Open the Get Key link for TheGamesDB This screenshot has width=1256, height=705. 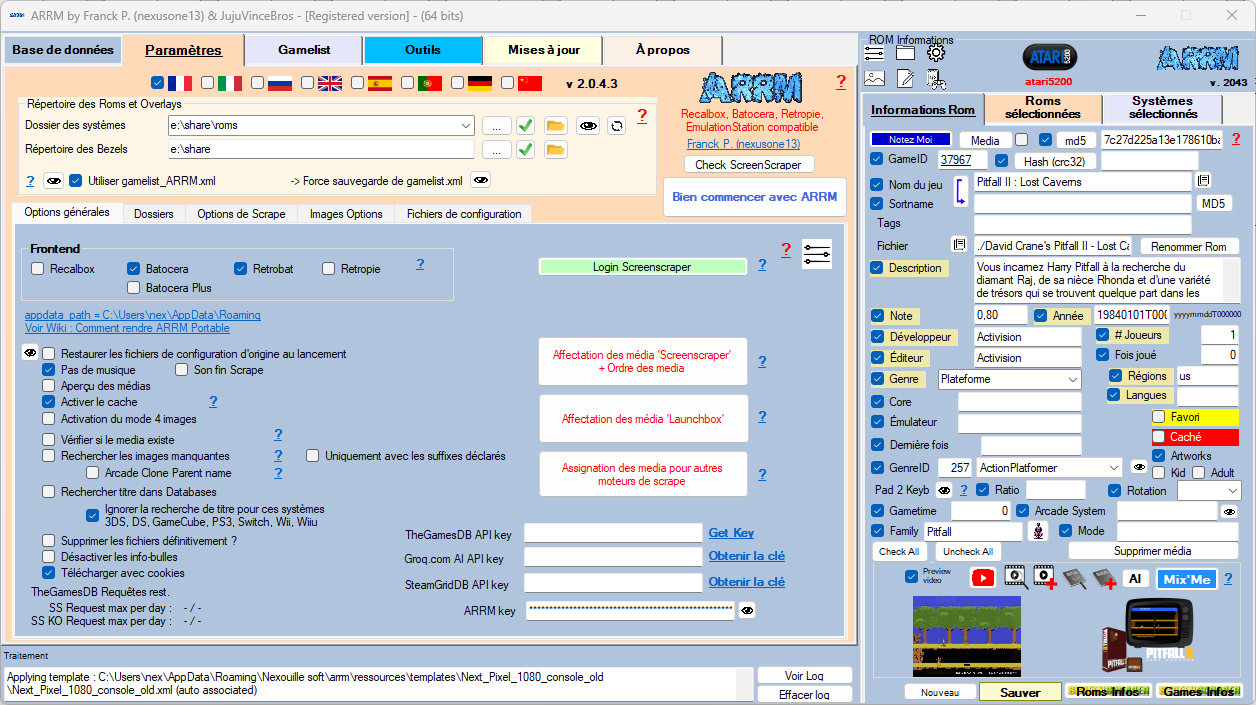click(x=731, y=533)
